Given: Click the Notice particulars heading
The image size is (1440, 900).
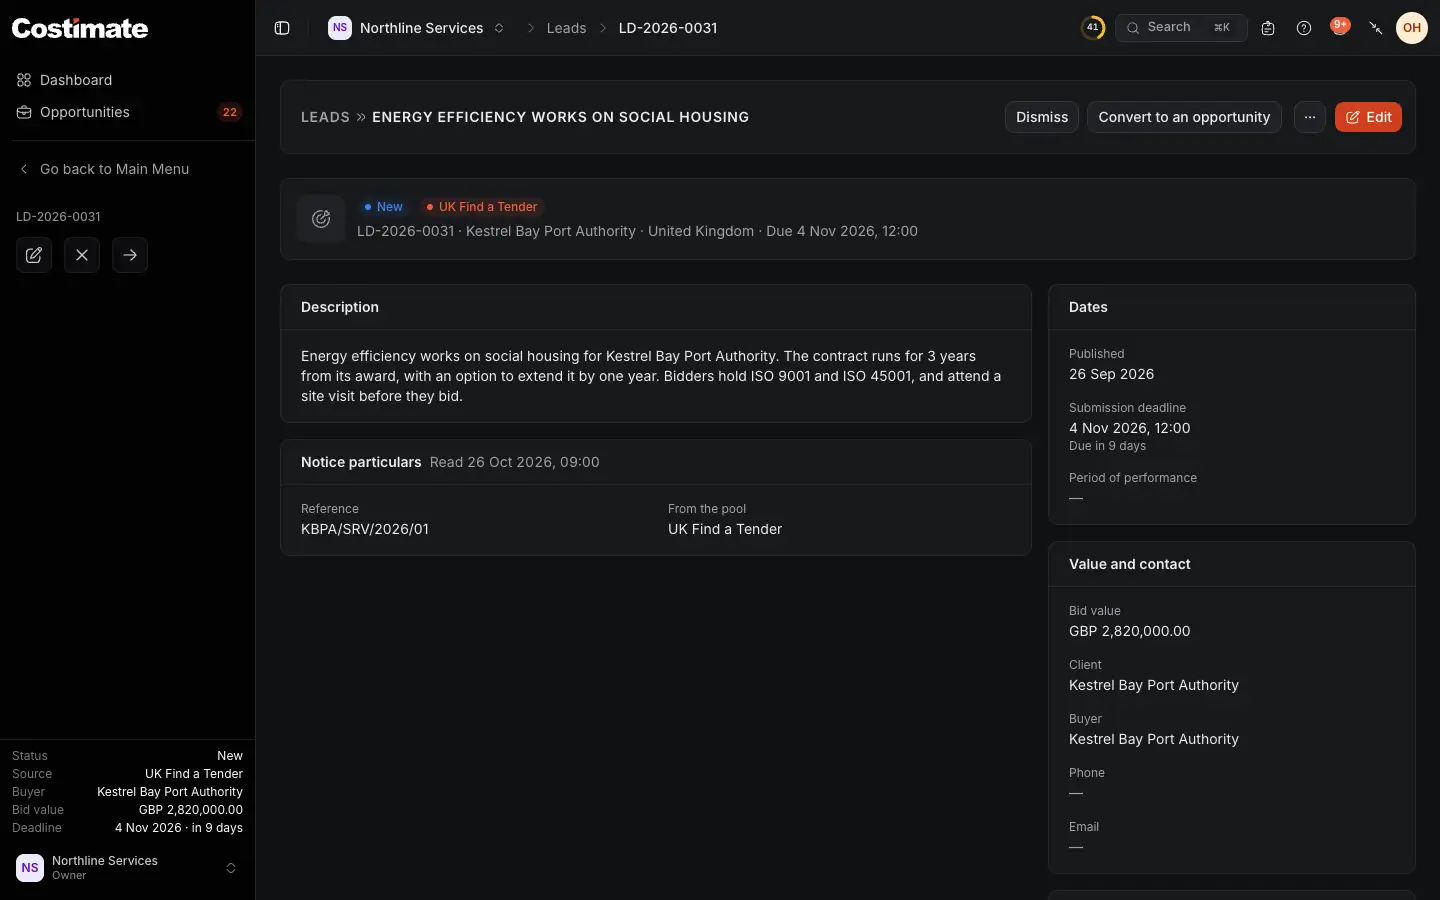Looking at the screenshot, I should pos(361,462).
